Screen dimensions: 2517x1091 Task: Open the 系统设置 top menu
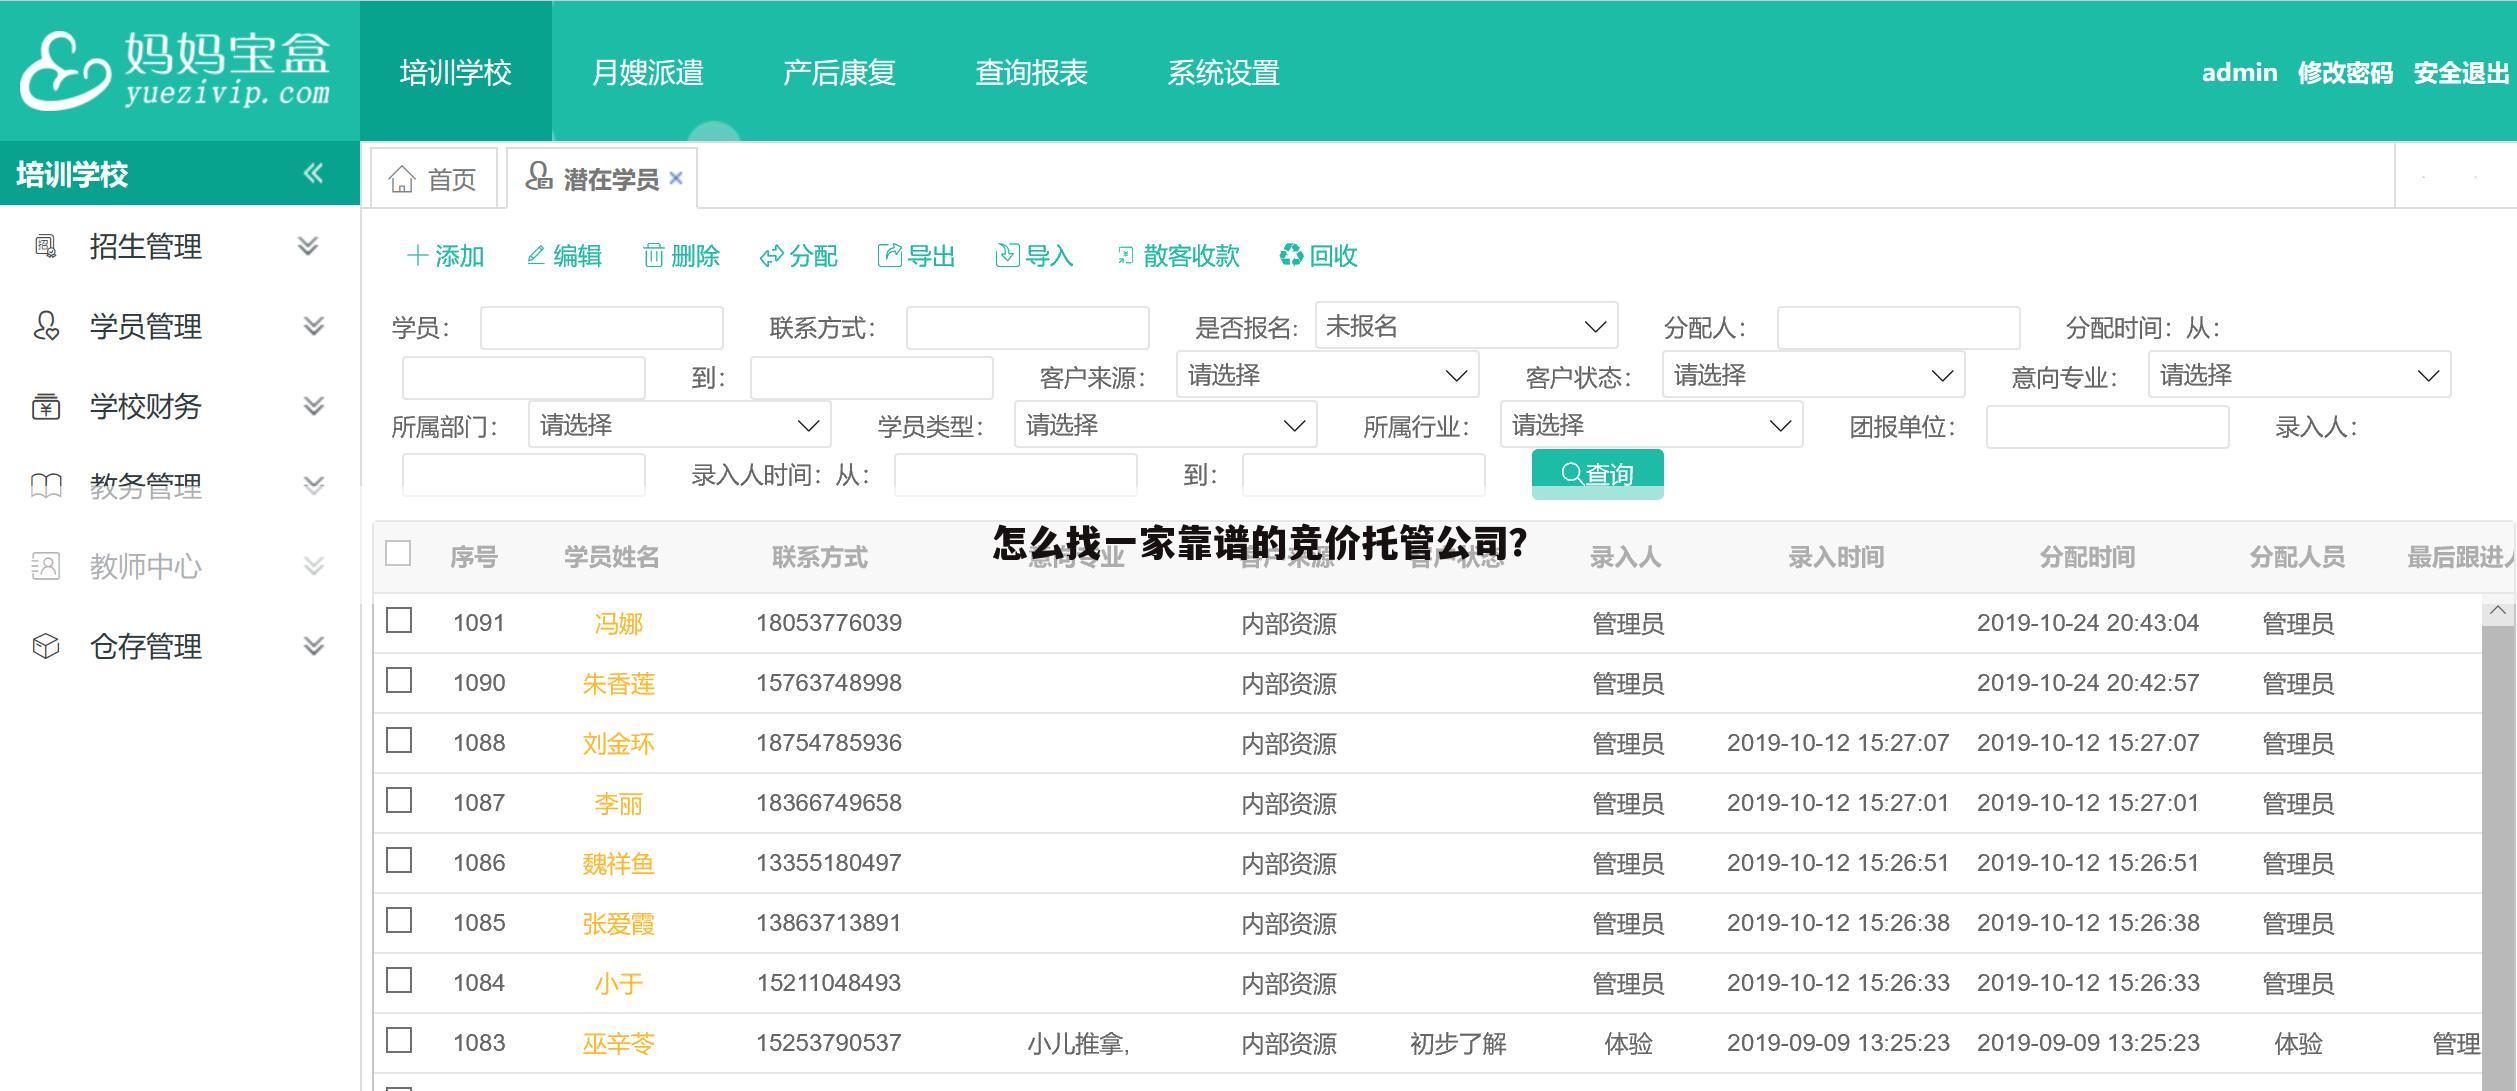point(1224,72)
